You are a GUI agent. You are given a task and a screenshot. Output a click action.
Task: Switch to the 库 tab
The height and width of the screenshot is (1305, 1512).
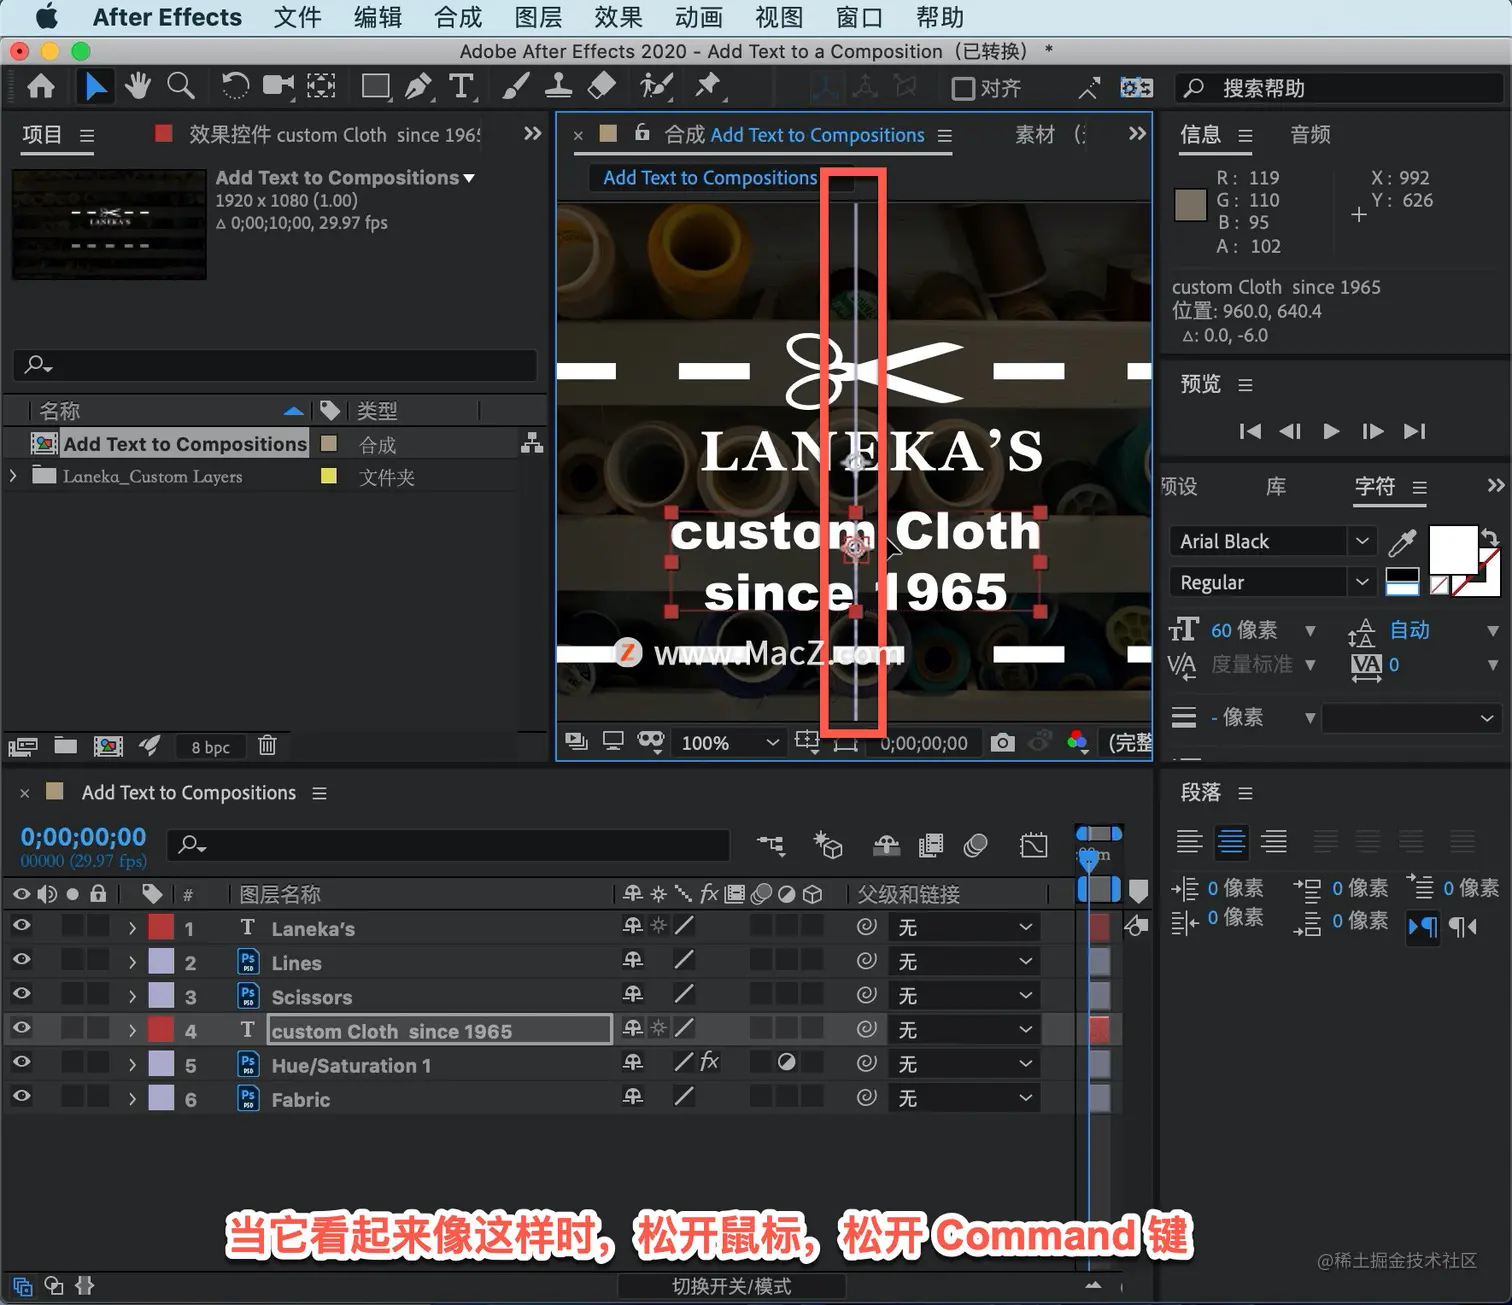pyautogui.click(x=1276, y=487)
